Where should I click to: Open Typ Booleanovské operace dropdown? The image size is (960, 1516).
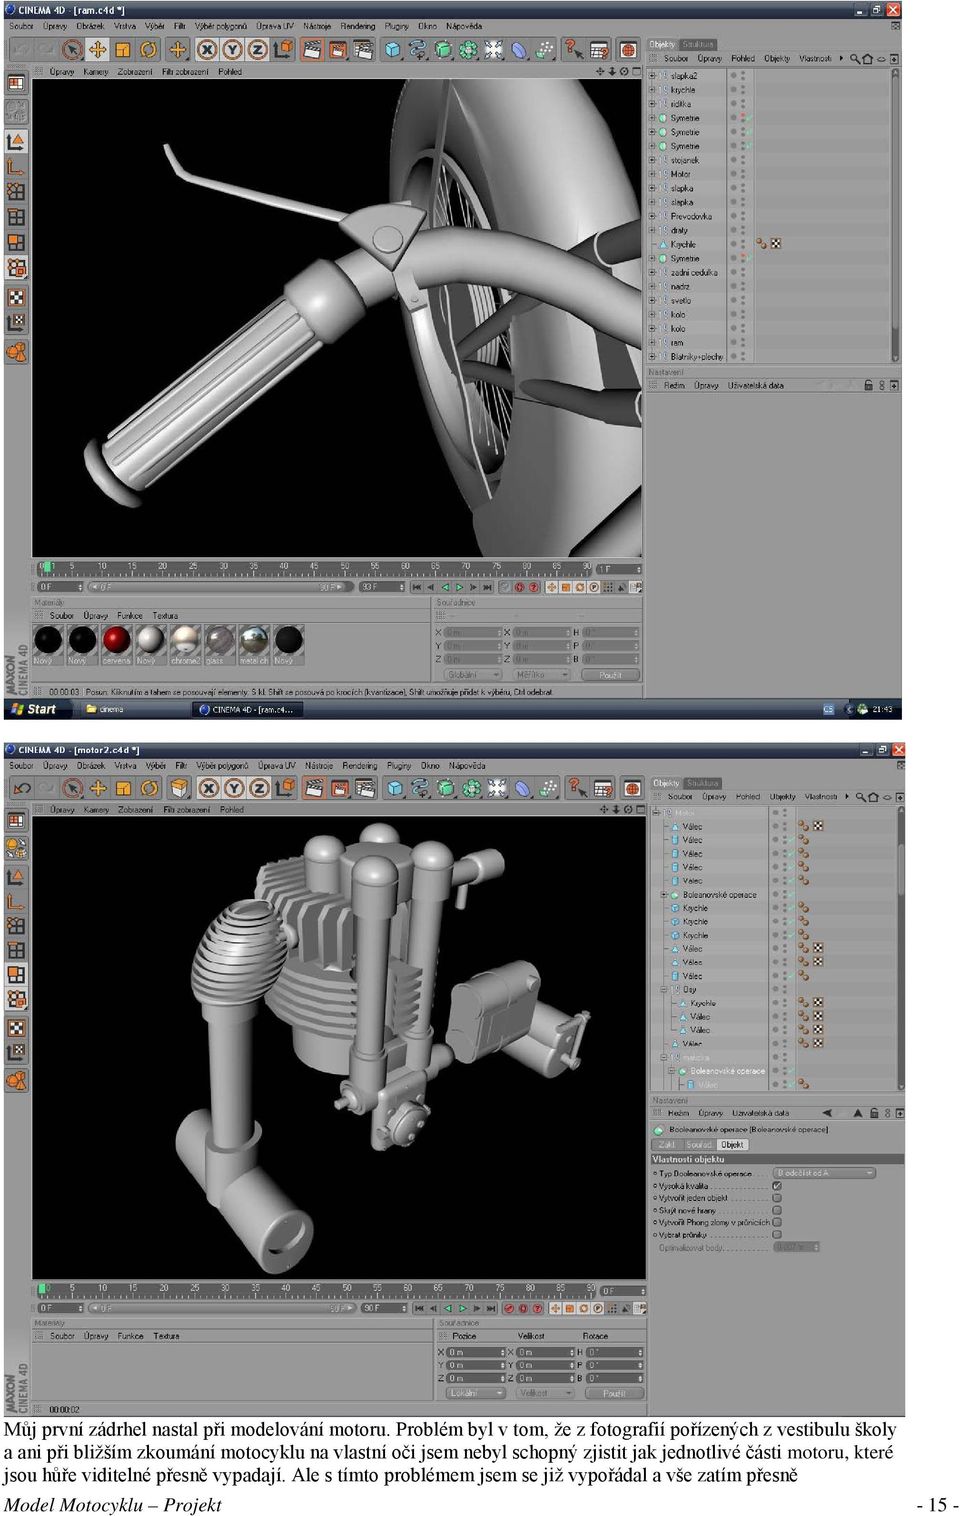coord(824,1172)
